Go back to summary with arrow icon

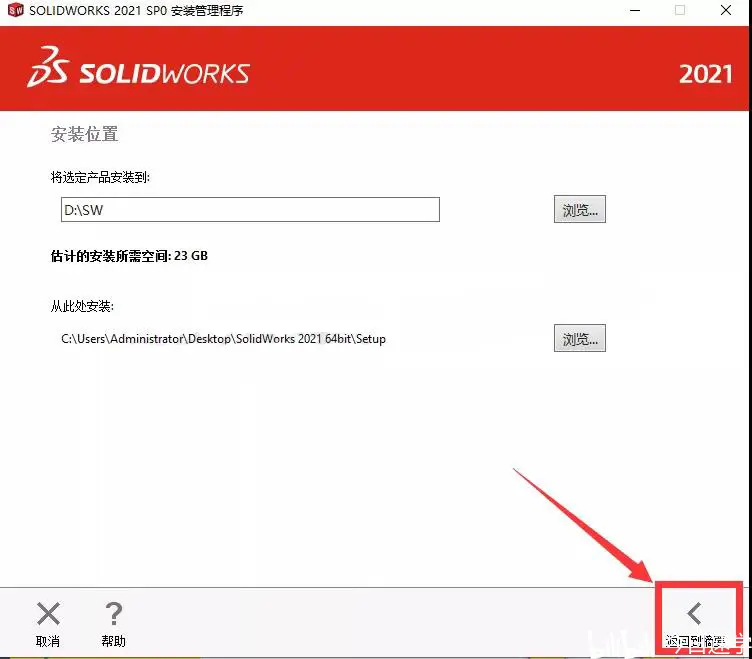pos(694,613)
